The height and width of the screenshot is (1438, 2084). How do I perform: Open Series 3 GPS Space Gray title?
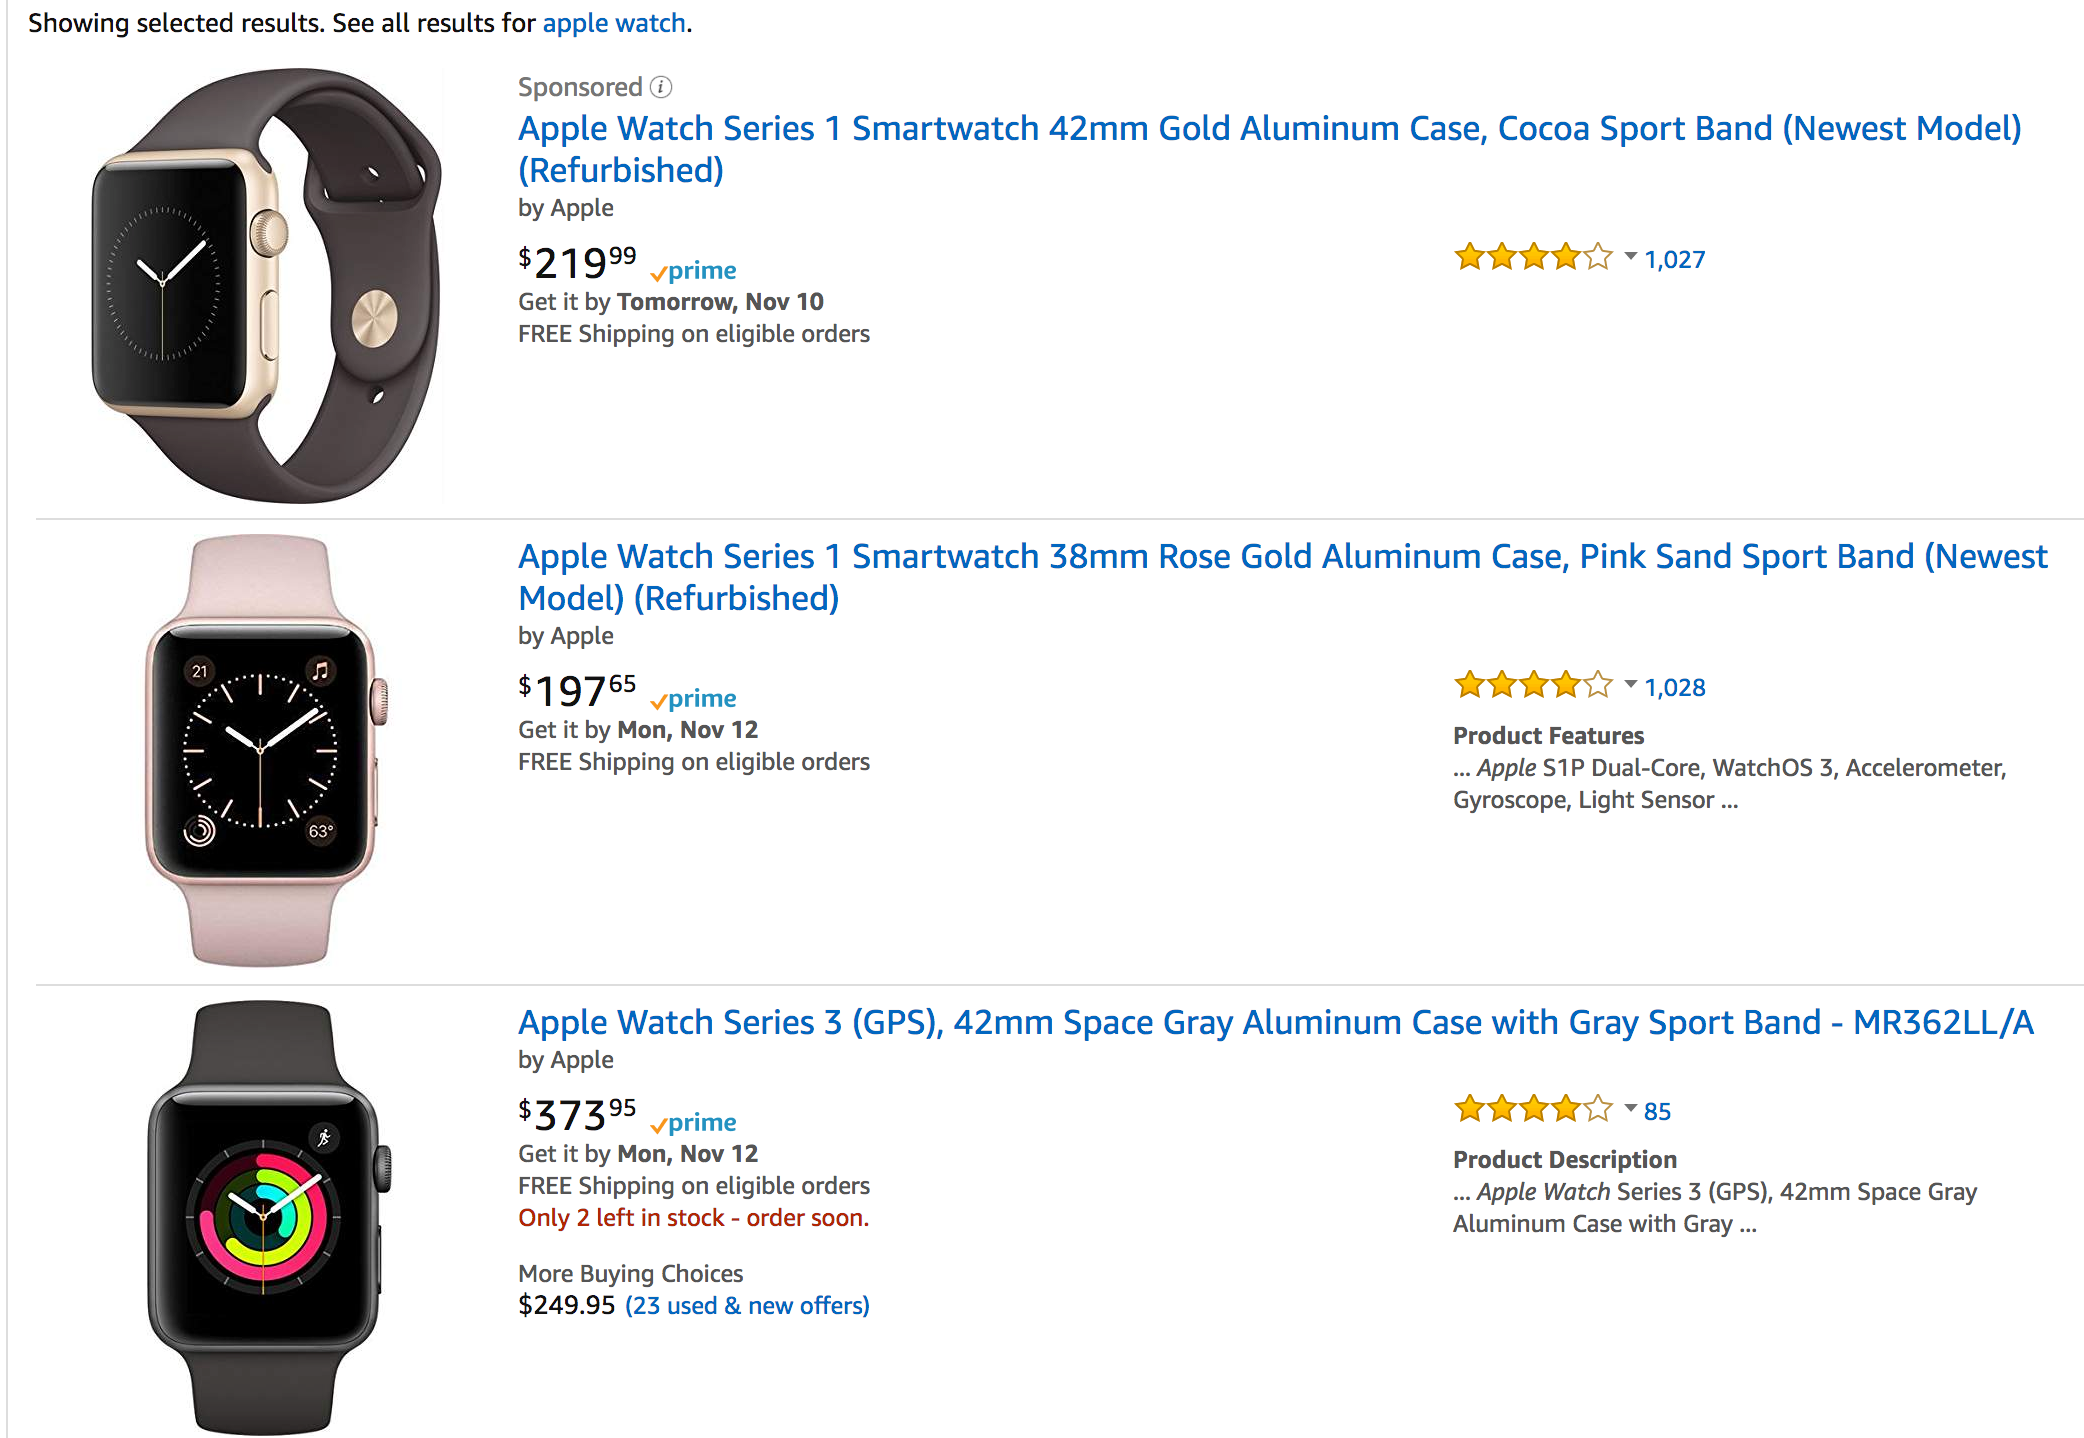[x=1276, y=1022]
